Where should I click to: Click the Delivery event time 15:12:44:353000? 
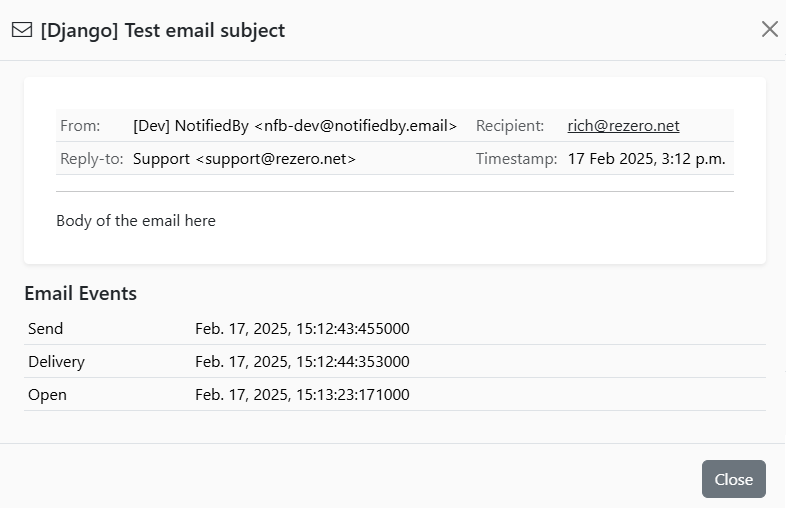pyautogui.click(x=302, y=362)
